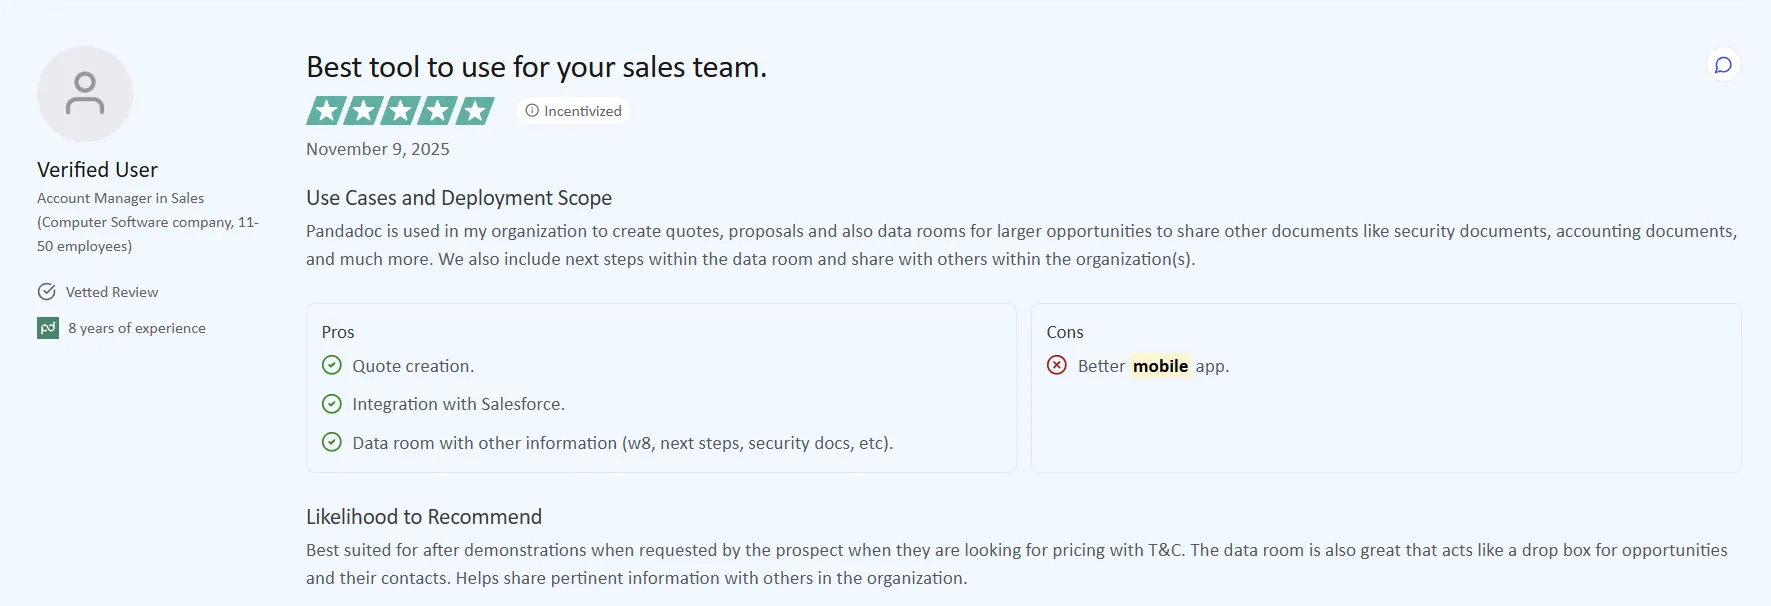Screen dimensions: 1771x606
Task: Click the Use Cases and Deployment Scope heading
Action: coord(459,198)
